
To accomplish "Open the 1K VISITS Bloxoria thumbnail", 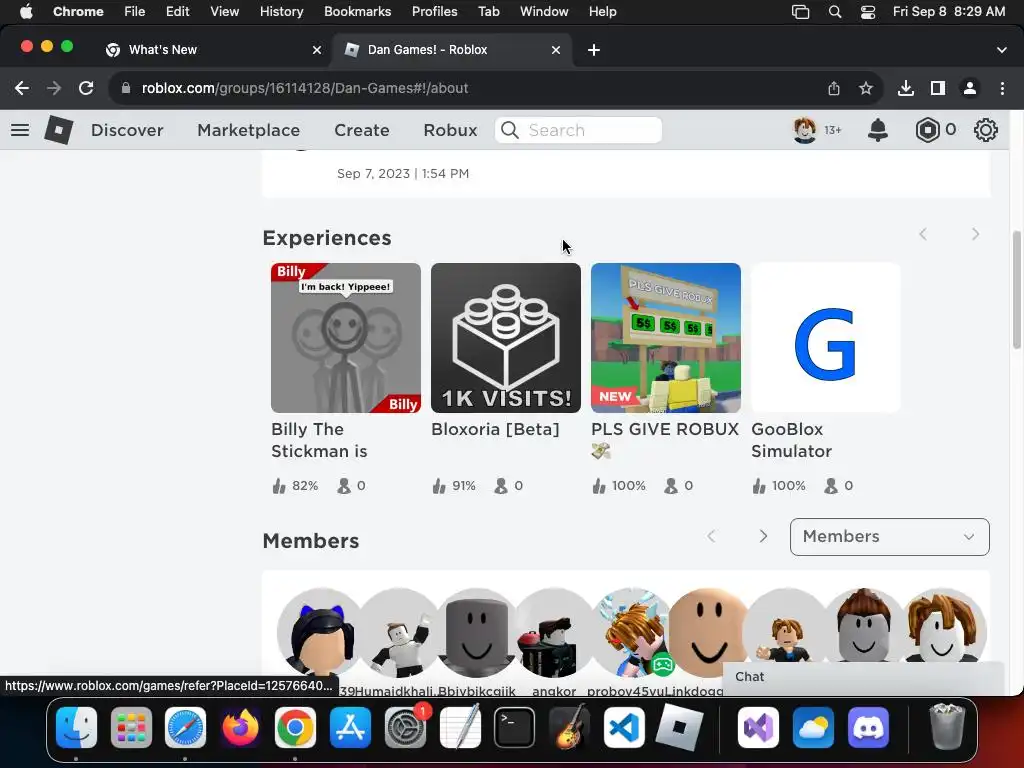I will pyautogui.click(x=505, y=338).
